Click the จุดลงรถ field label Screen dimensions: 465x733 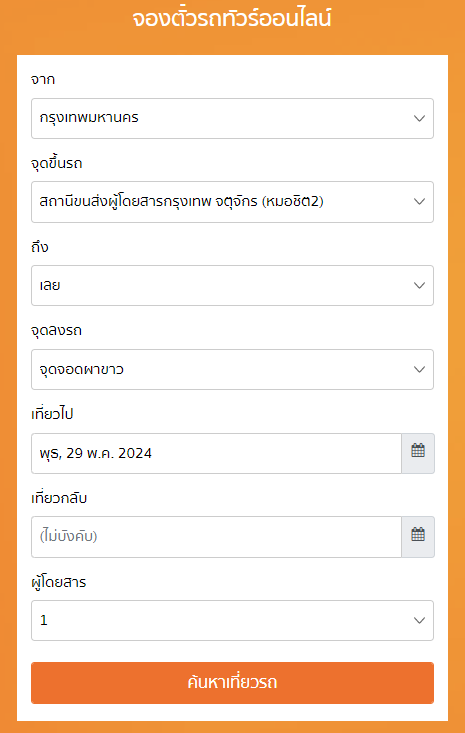pyautogui.click(x=57, y=331)
